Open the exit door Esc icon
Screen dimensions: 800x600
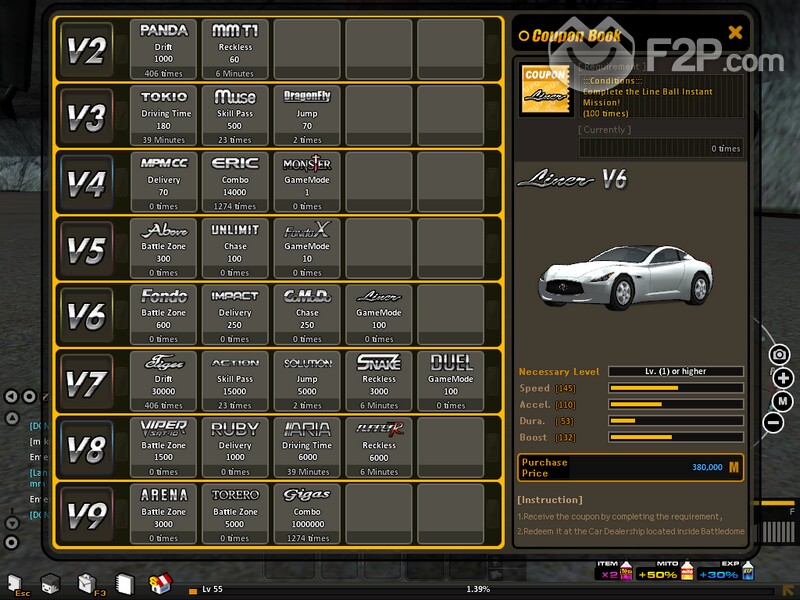[14, 582]
